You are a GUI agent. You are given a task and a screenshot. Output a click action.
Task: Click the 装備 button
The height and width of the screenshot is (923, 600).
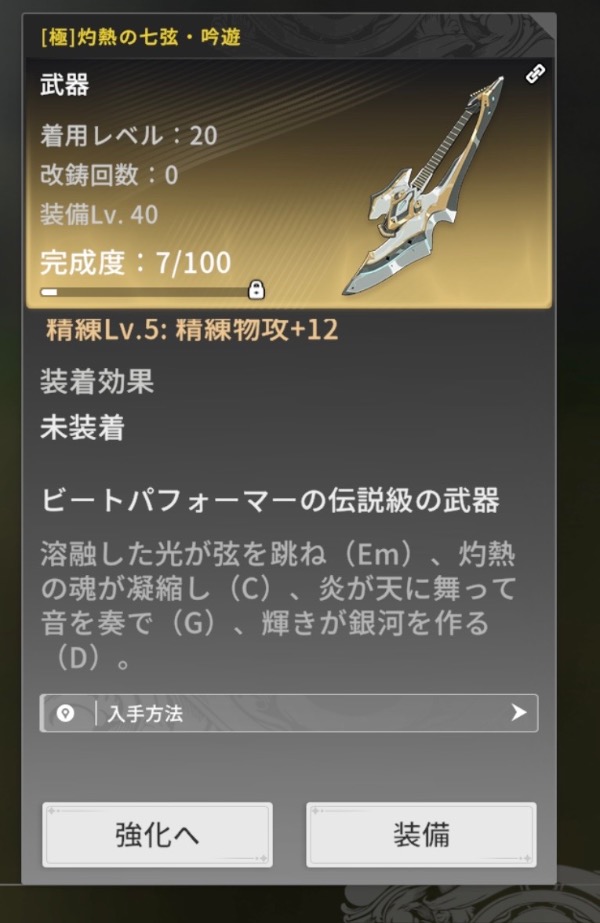coord(421,835)
